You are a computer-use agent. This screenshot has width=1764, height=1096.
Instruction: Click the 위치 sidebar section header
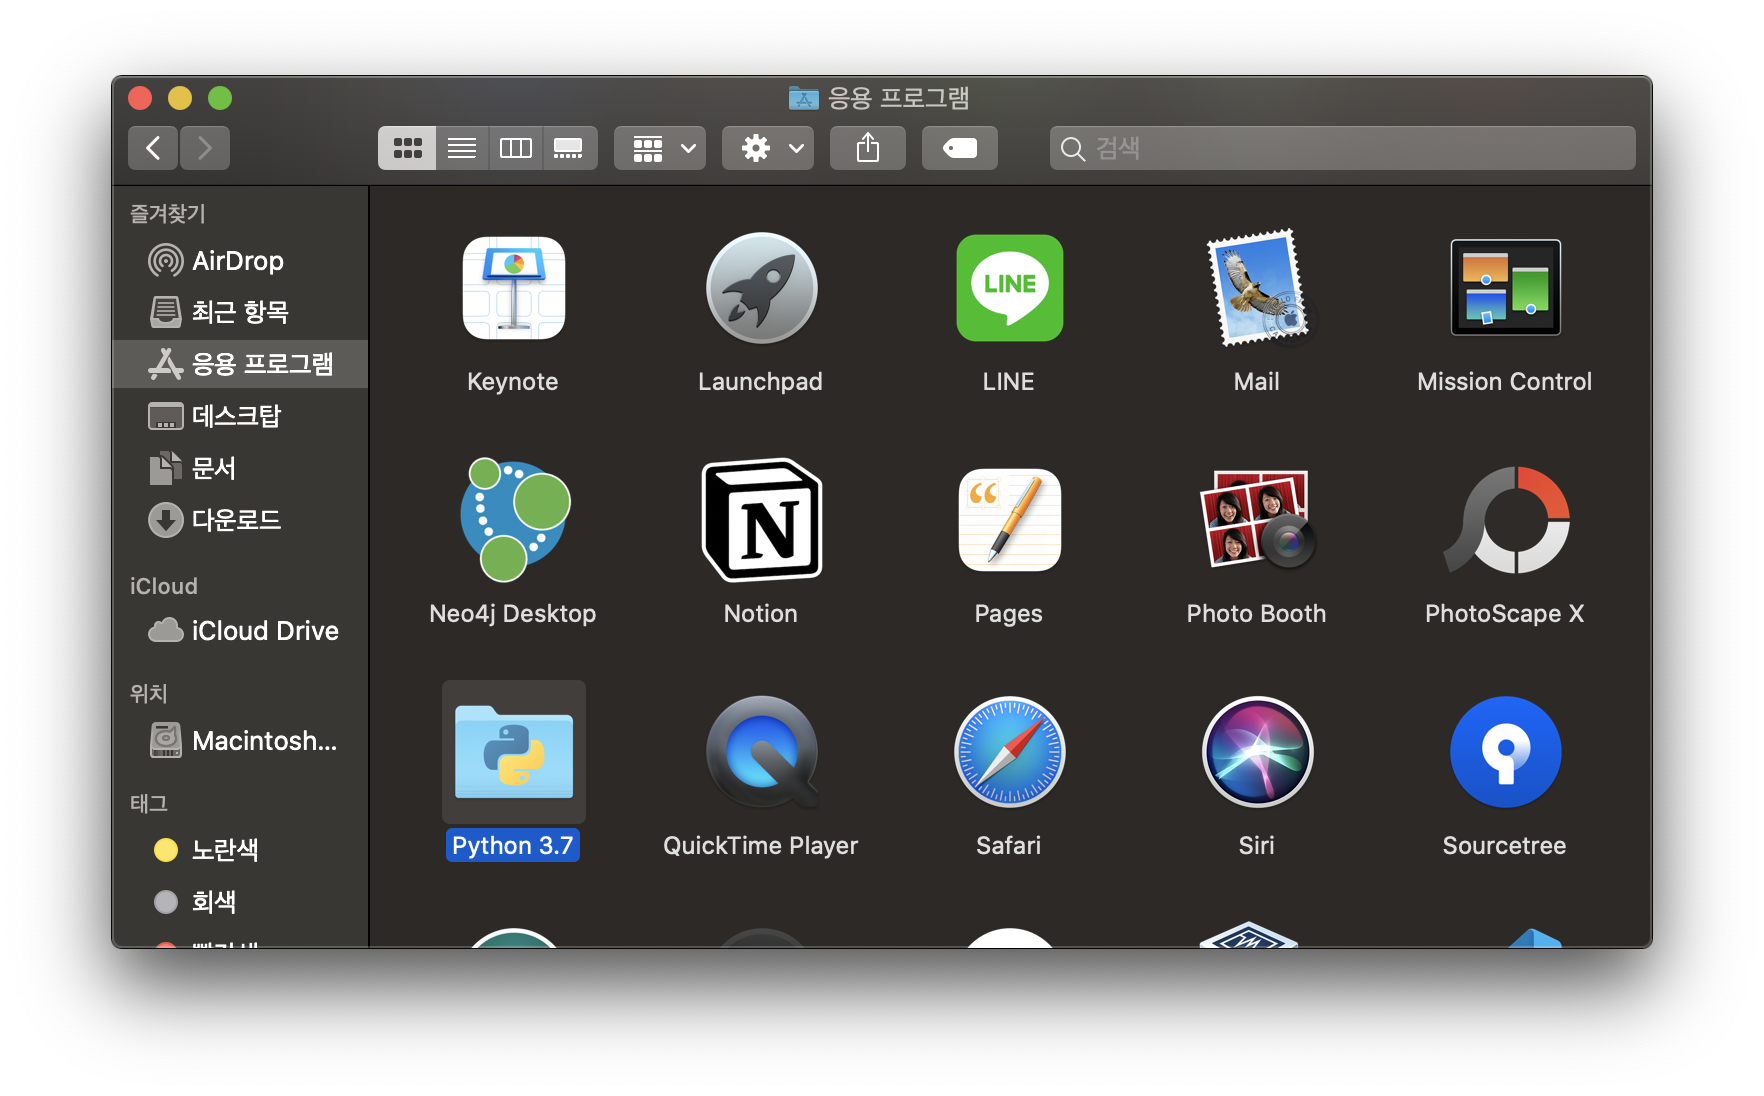149,693
